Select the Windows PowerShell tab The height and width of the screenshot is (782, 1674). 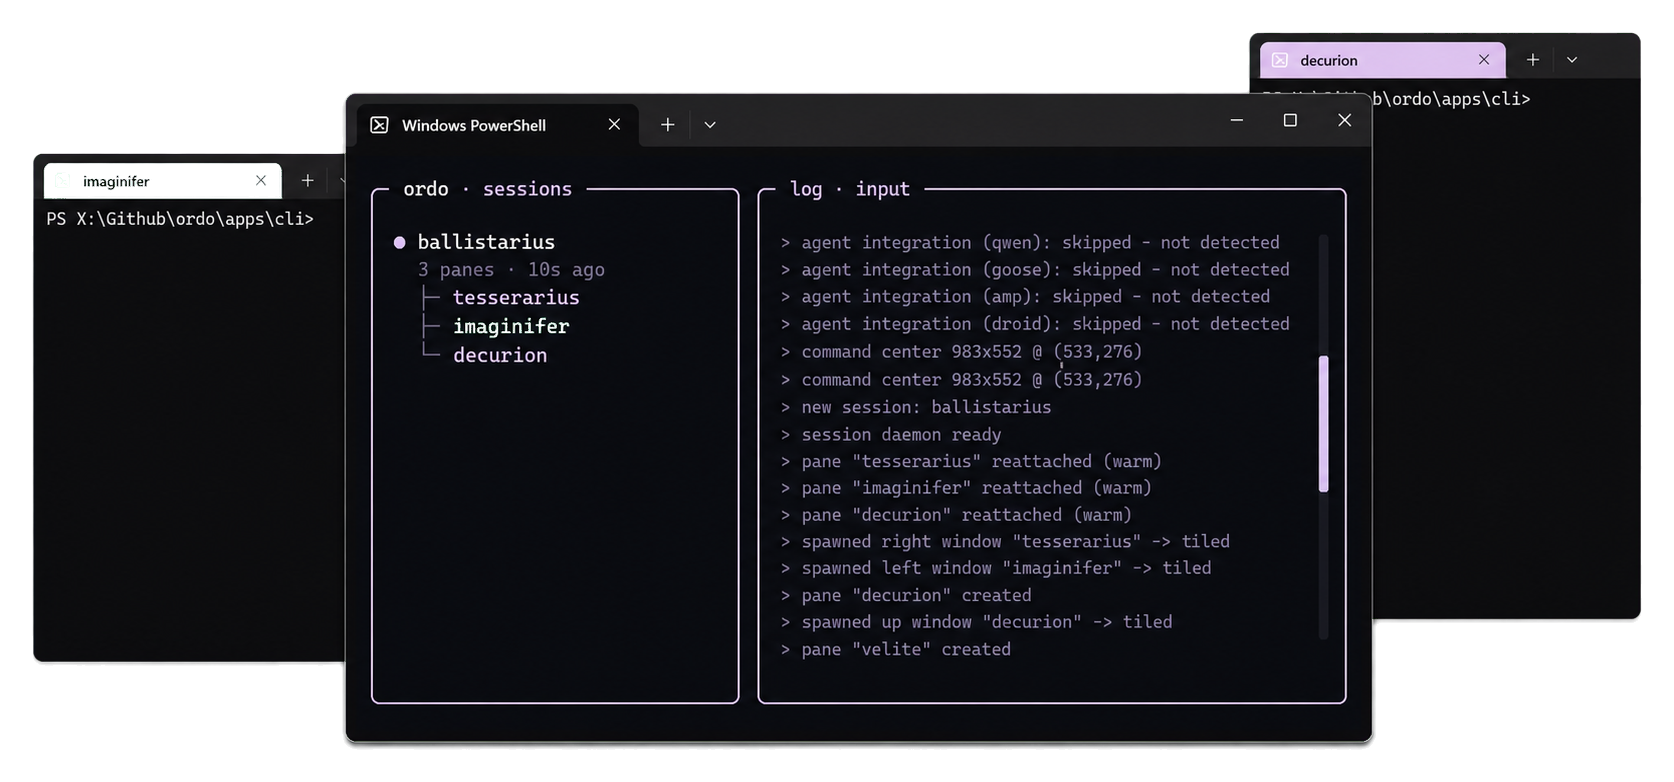click(x=497, y=125)
